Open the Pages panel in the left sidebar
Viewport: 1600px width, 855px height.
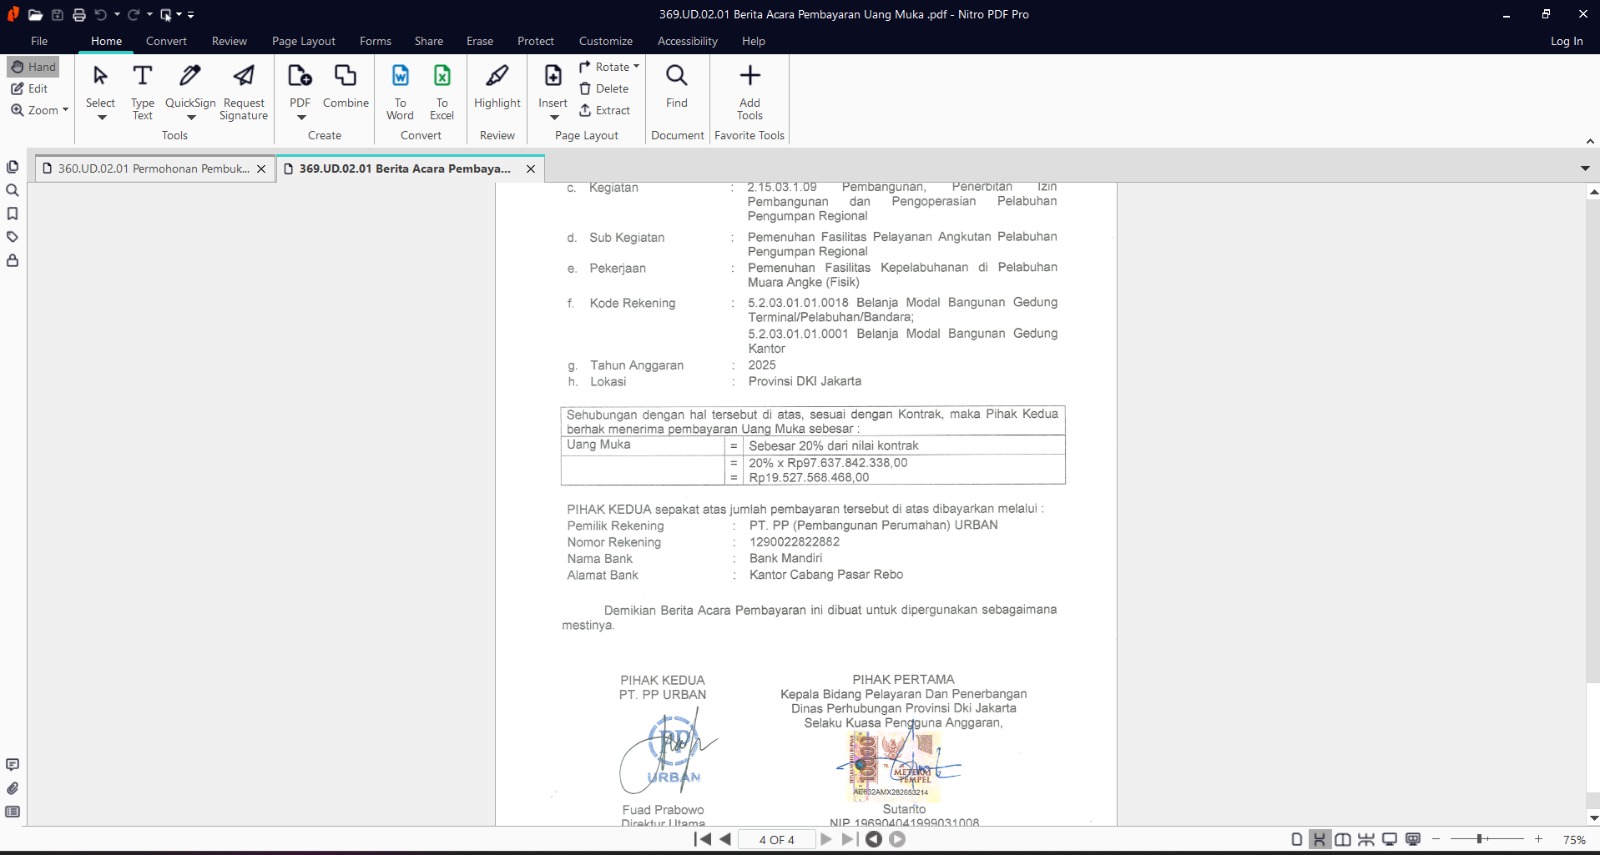pos(13,167)
